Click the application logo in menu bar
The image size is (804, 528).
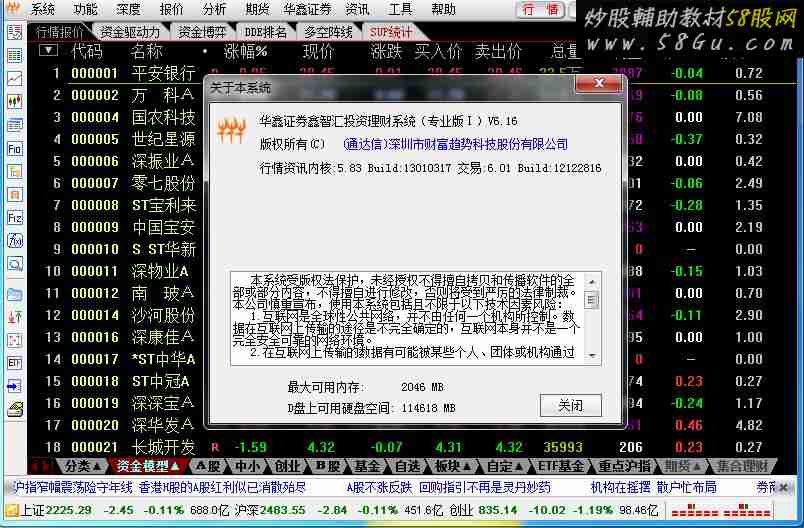click(x=13, y=8)
